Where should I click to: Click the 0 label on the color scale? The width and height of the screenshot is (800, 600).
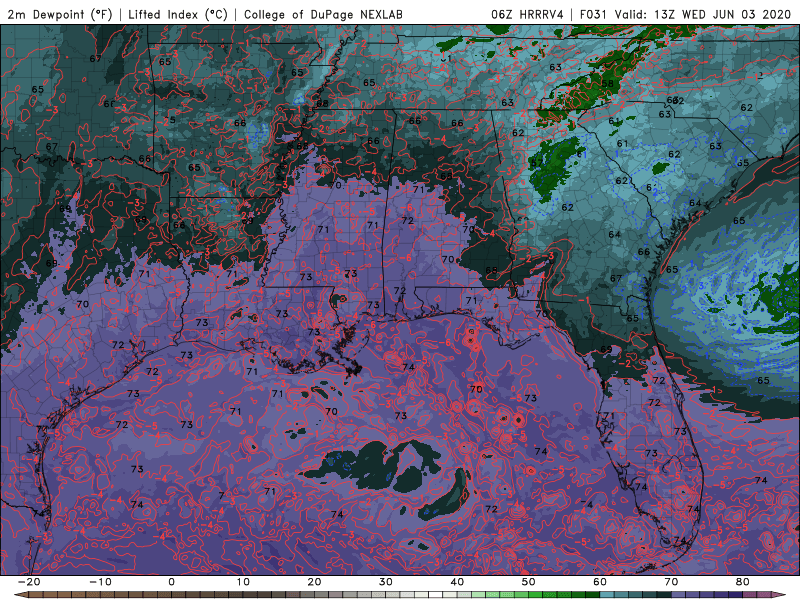pos(171,582)
